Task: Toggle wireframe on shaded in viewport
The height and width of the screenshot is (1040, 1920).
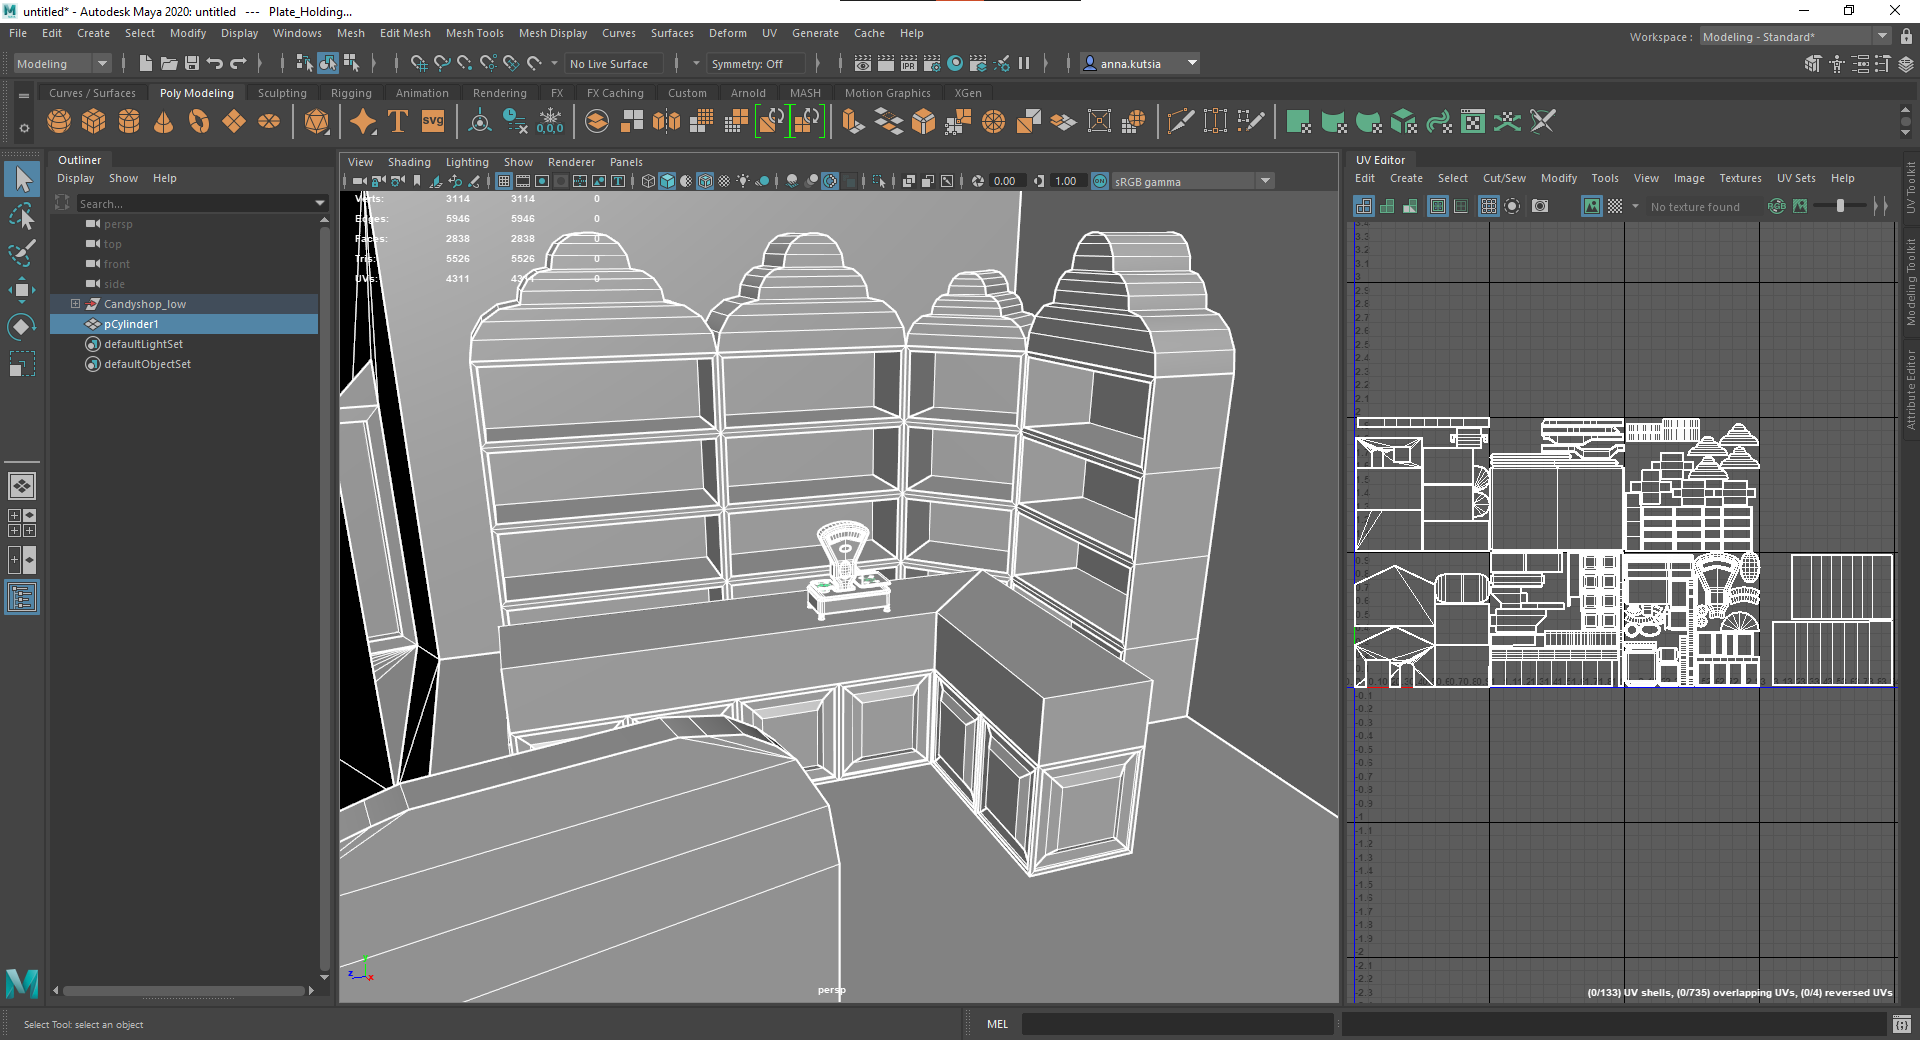Action: tap(705, 181)
